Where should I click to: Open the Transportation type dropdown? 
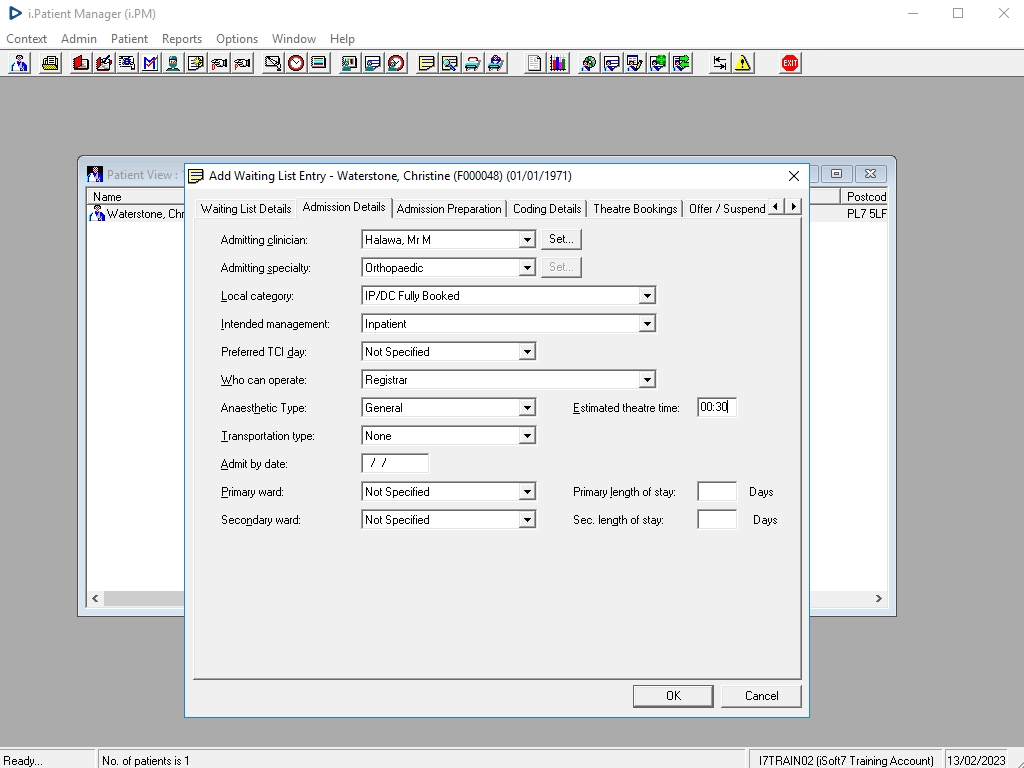tap(527, 436)
